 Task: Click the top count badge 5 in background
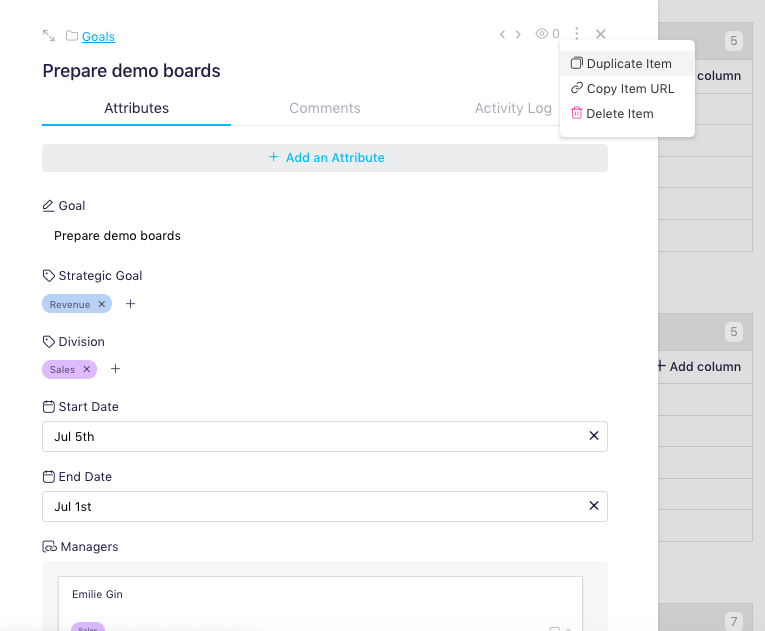pos(734,41)
